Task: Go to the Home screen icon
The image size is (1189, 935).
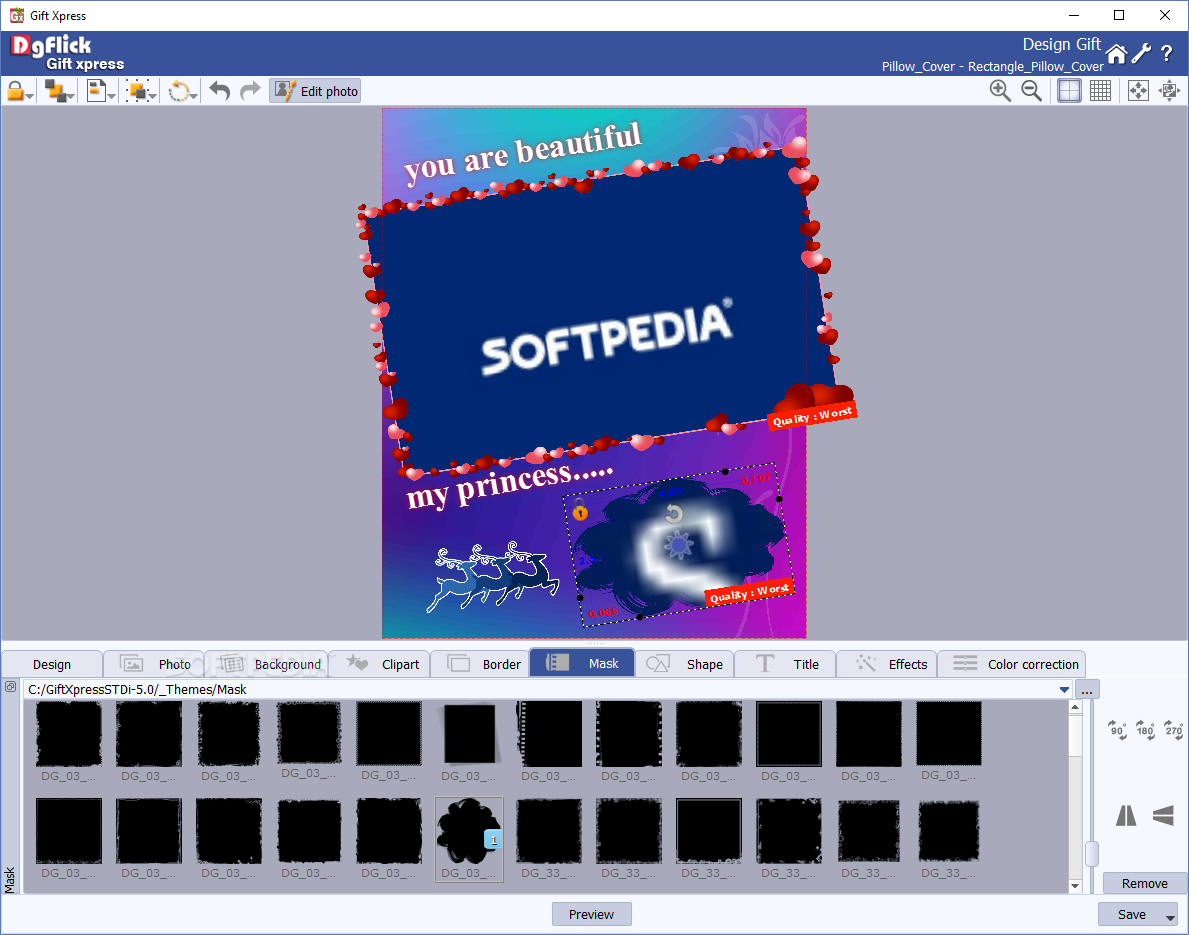Action: (x=1116, y=54)
